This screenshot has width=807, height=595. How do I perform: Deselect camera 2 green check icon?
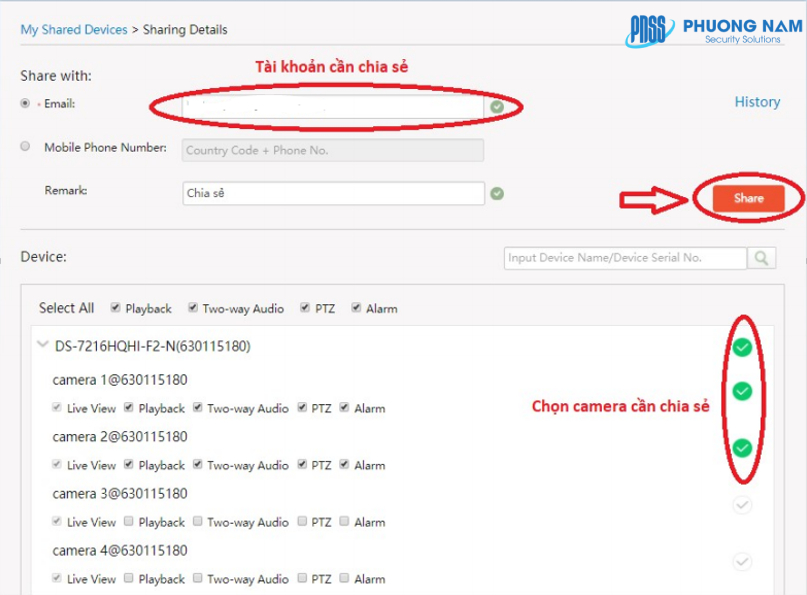click(741, 447)
